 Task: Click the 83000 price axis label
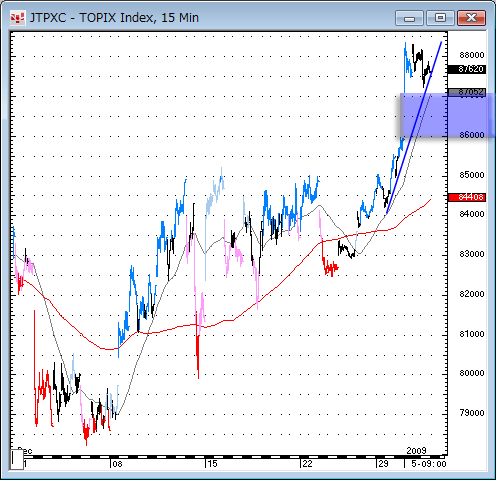pos(472,254)
